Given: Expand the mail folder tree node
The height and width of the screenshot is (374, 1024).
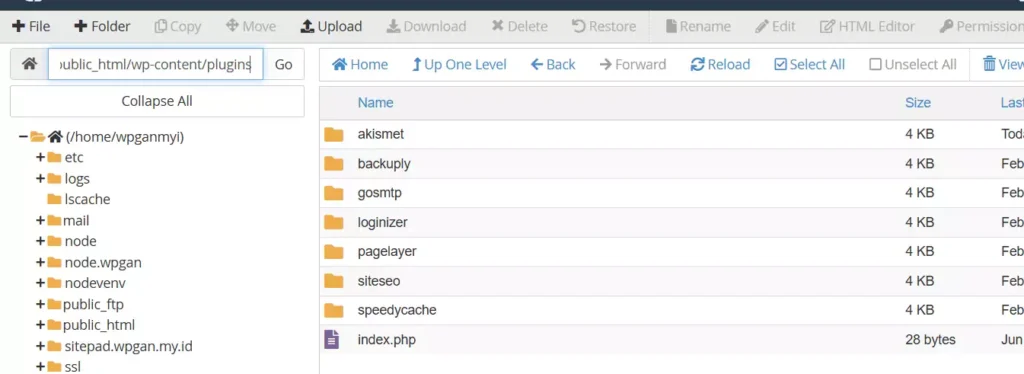Looking at the screenshot, I should pyautogui.click(x=40, y=221).
